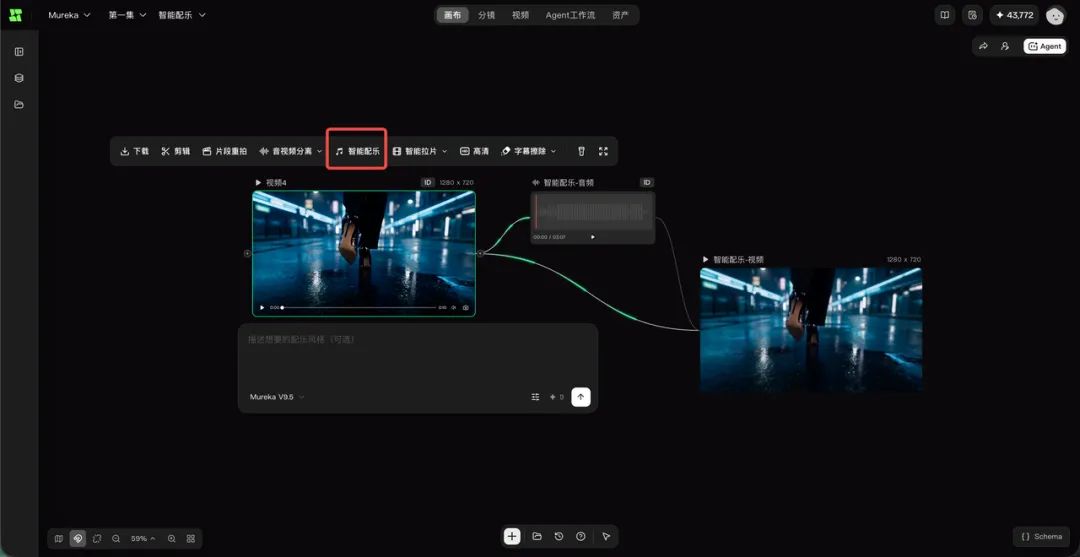Open the bottom bar folder icon
1080x557 pixels.
pos(537,536)
